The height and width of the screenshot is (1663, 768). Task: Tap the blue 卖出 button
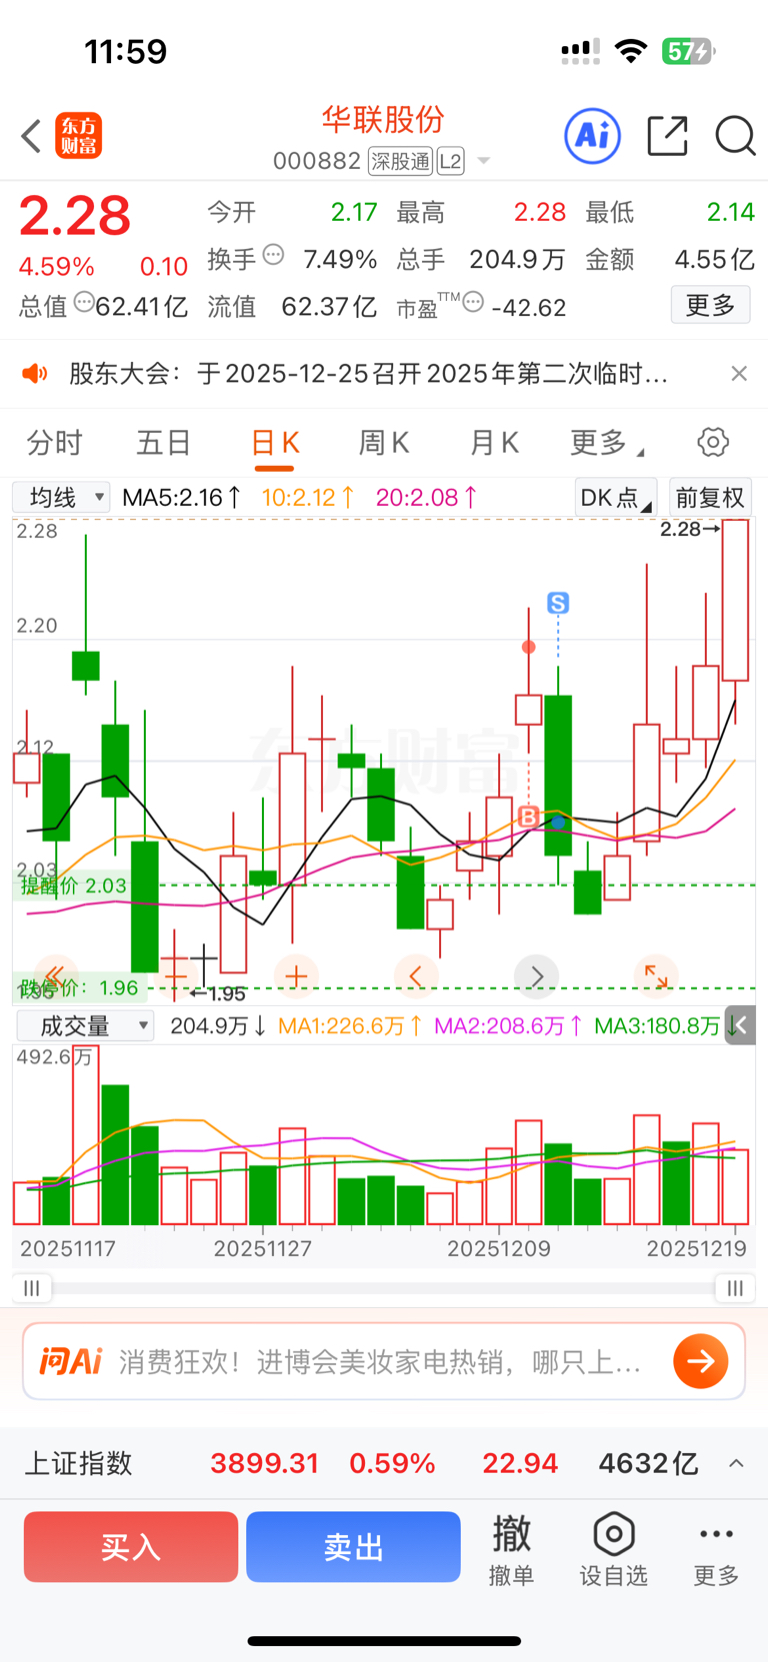353,1547
